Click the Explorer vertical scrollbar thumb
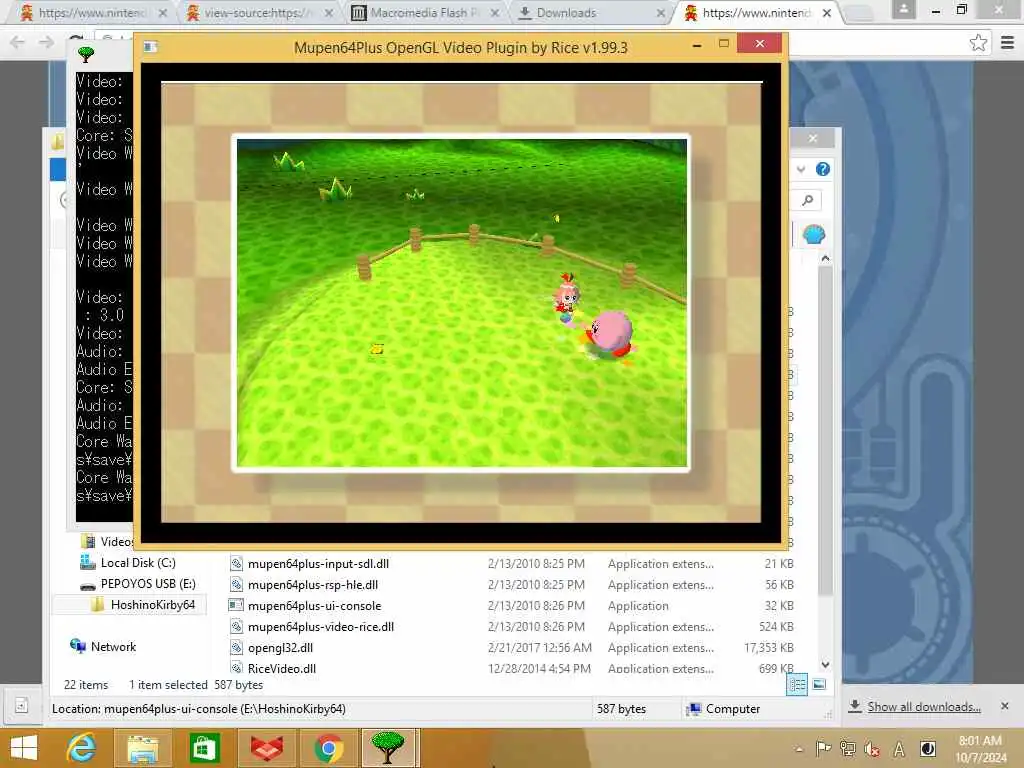The width and height of the screenshot is (1024, 768). pos(825,431)
